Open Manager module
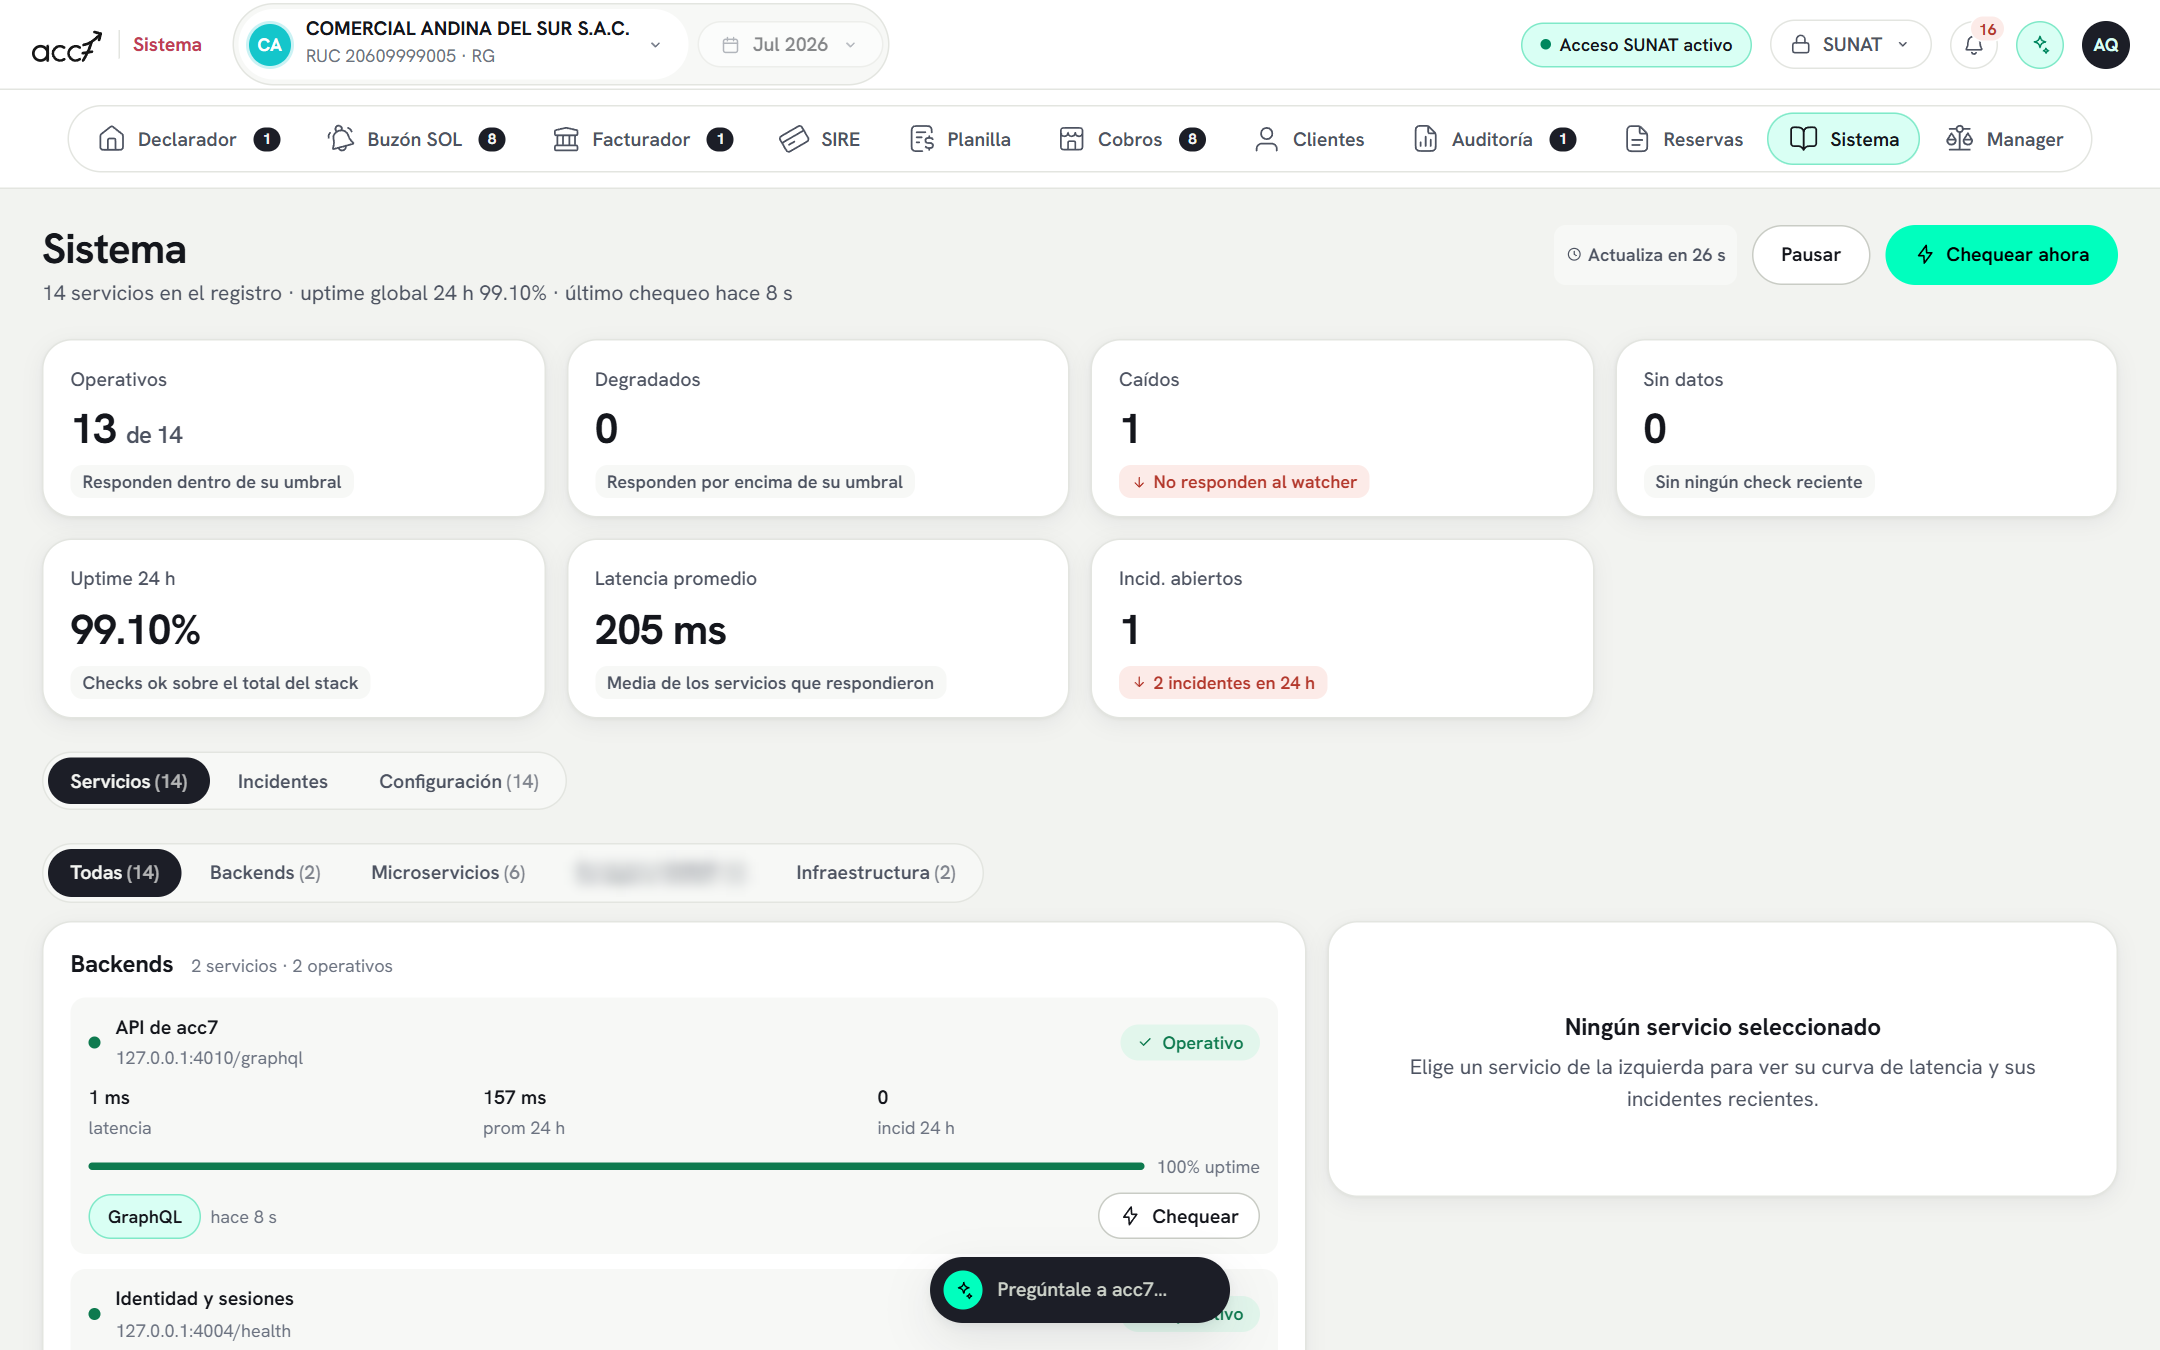Image resolution: width=2160 pixels, height=1350 pixels. pyautogui.click(x=2004, y=139)
